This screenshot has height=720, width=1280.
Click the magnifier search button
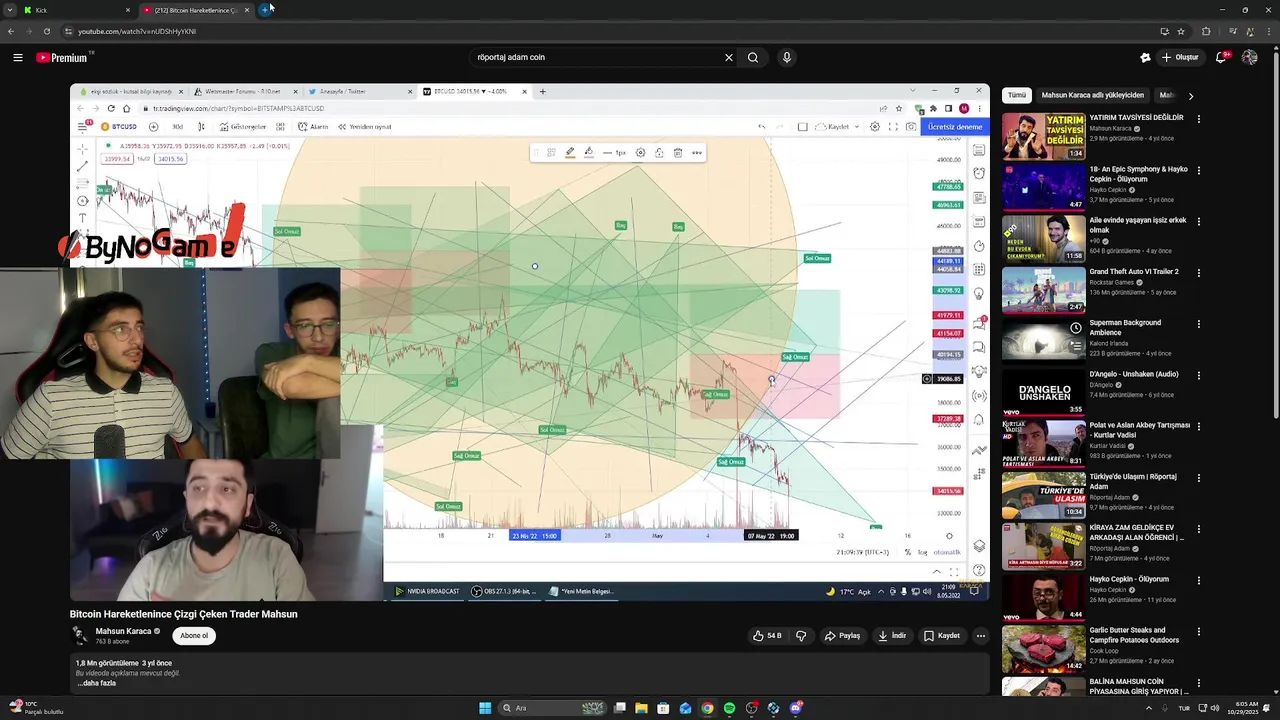(x=753, y=57)
